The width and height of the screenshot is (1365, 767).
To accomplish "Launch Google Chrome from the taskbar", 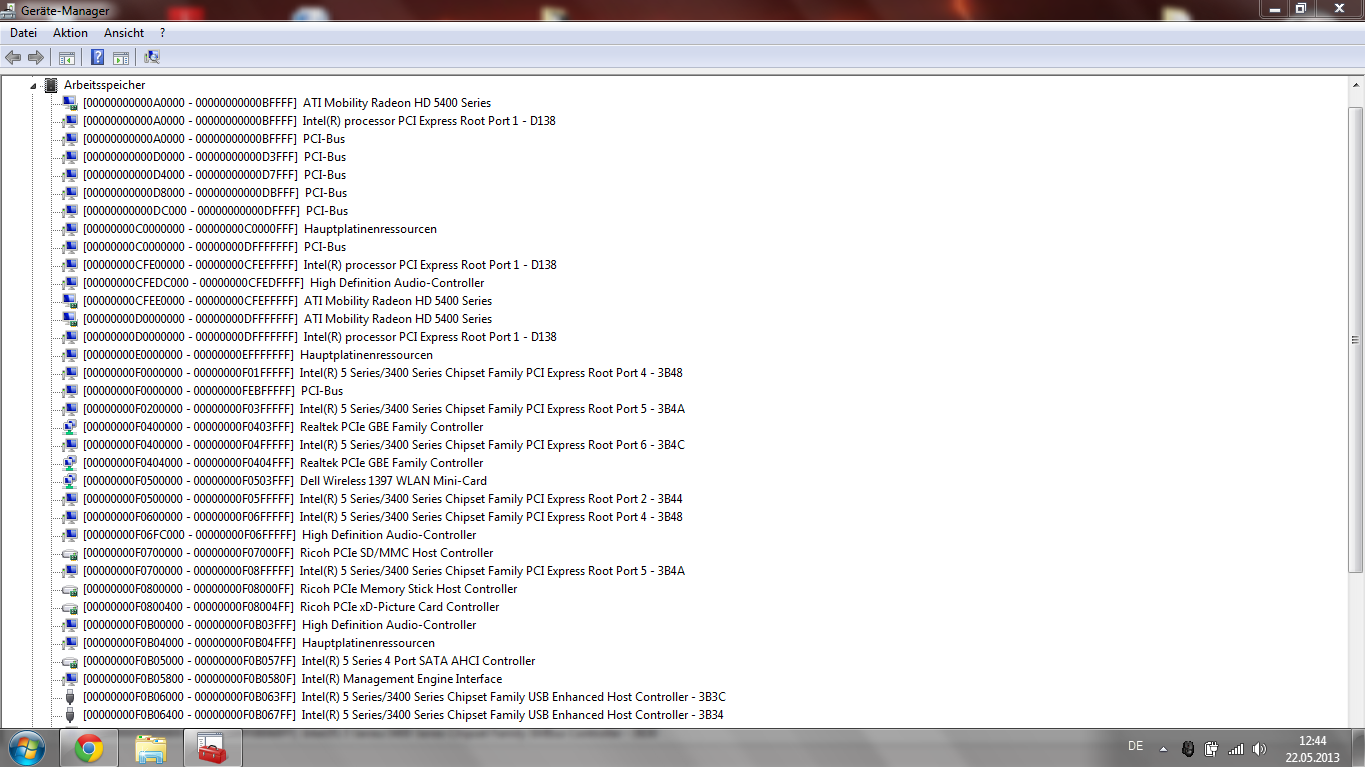I will [x=88, y=748].
